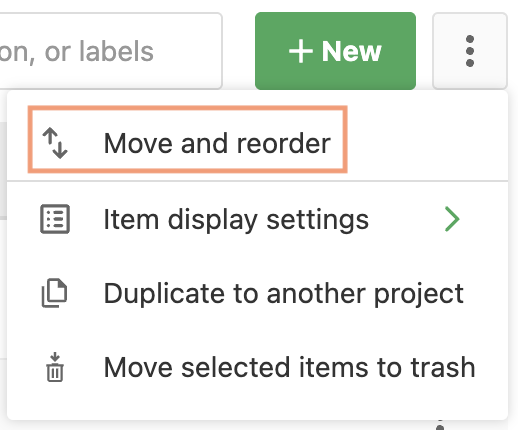This screenshot has width=518, height=430.
Task: Click the highlighted Move and reorder box
Action: tap(188, 139)
